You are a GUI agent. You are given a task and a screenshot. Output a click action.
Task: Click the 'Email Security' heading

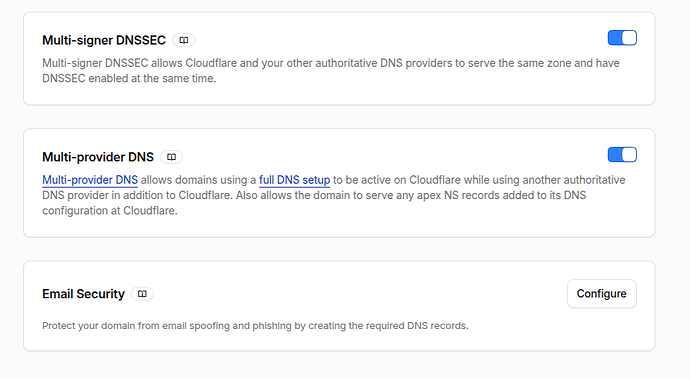pyautogui.click(x=84, y=294)
